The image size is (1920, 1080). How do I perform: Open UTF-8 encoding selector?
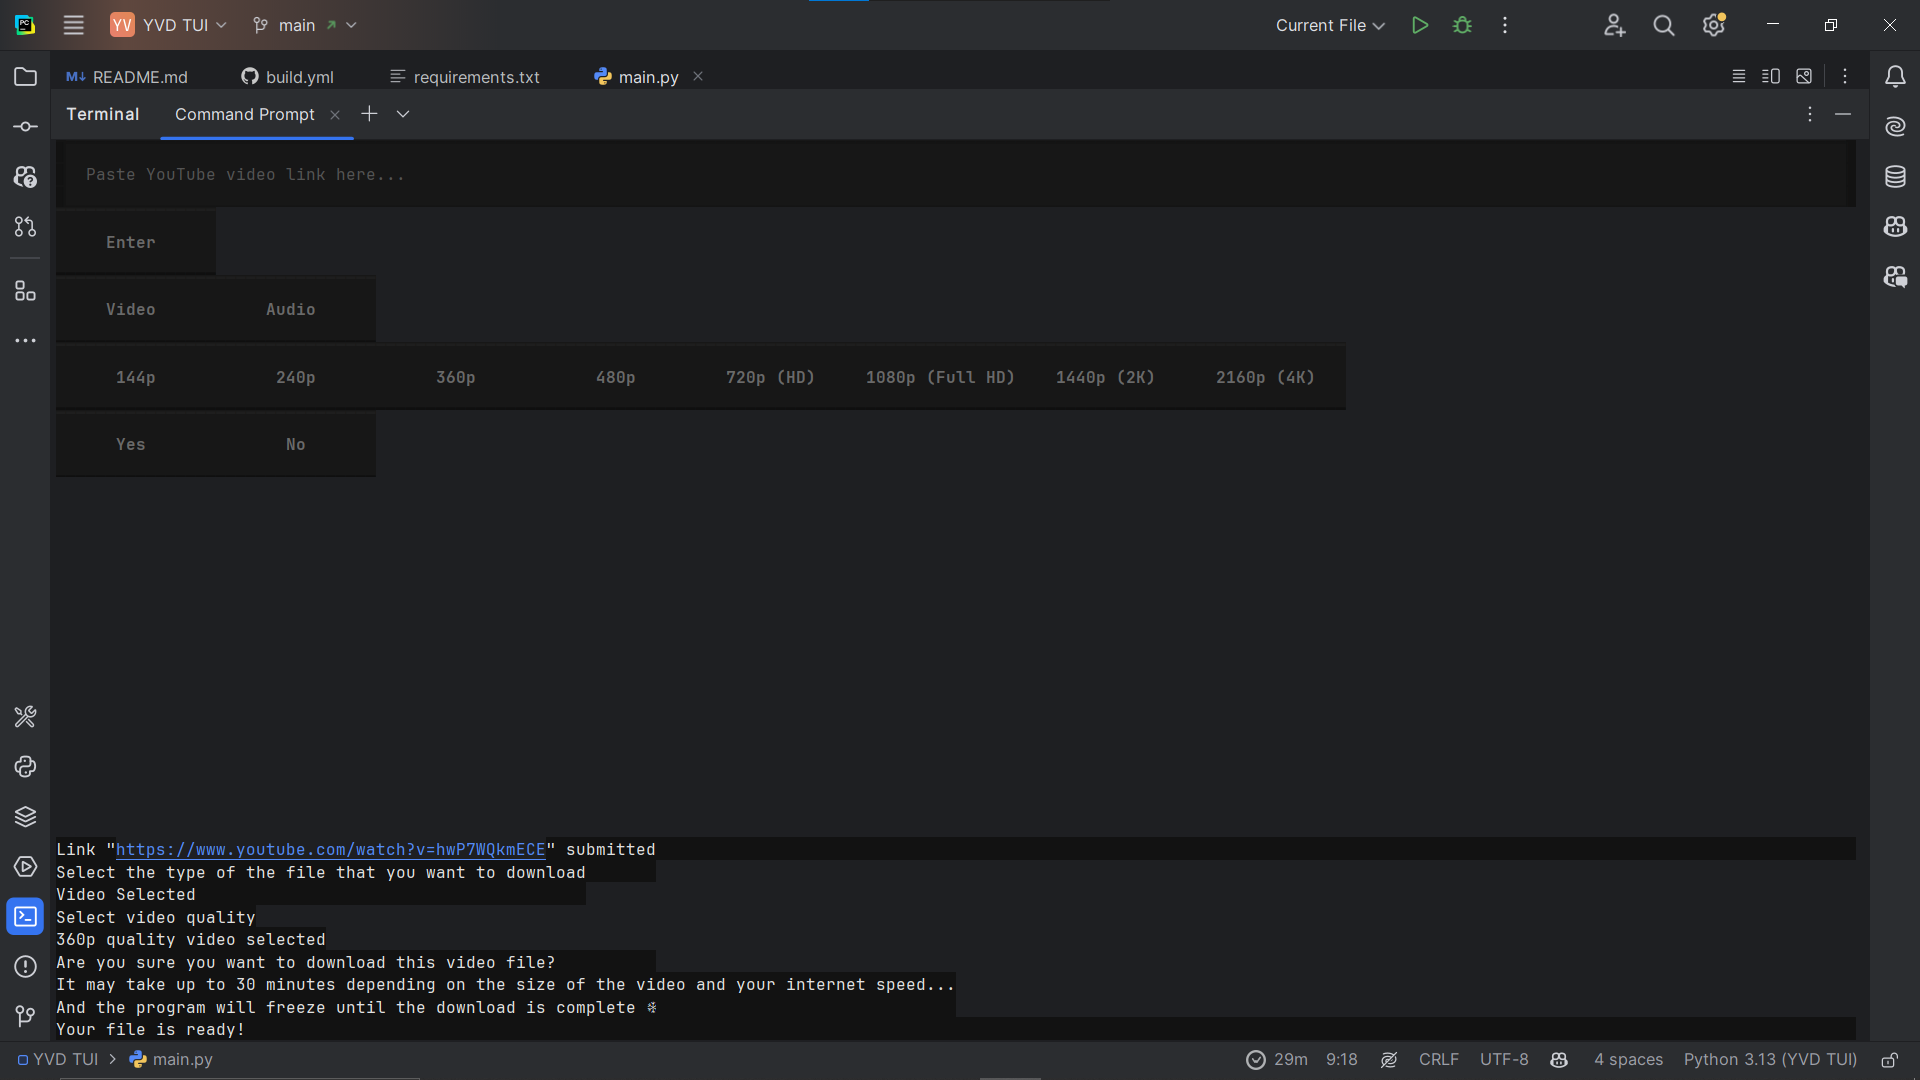1504,1060
